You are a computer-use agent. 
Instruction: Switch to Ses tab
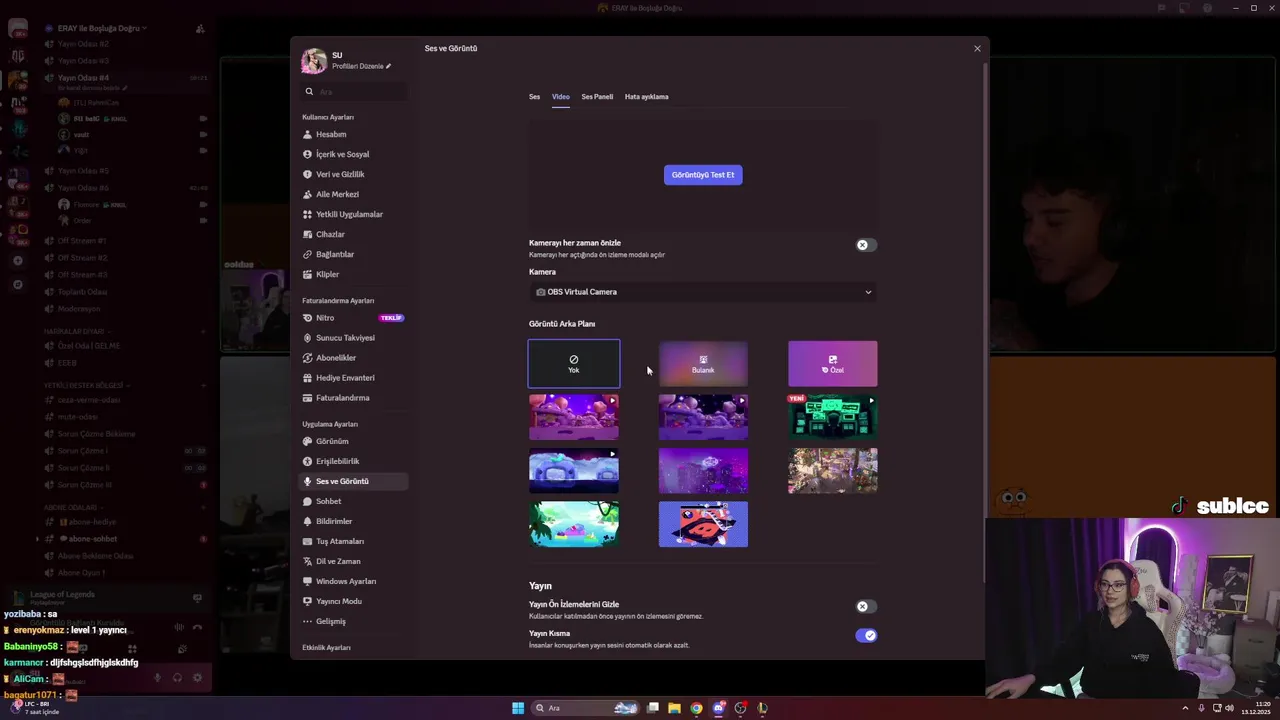click(x=534, y=97)
